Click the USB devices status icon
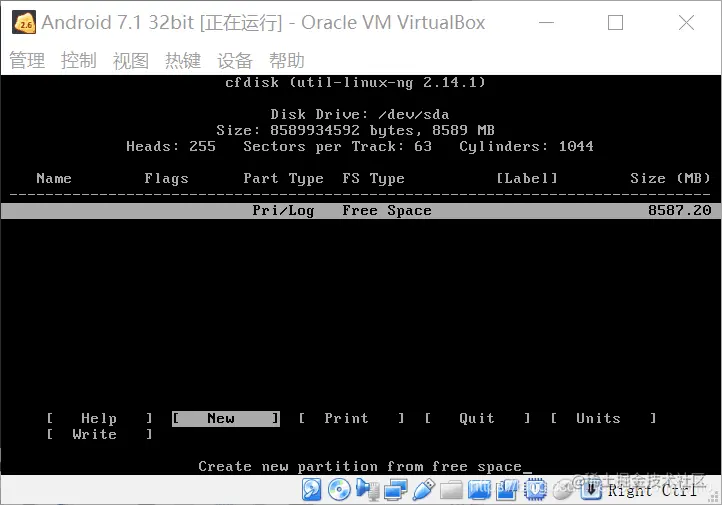 pos(424,490)
